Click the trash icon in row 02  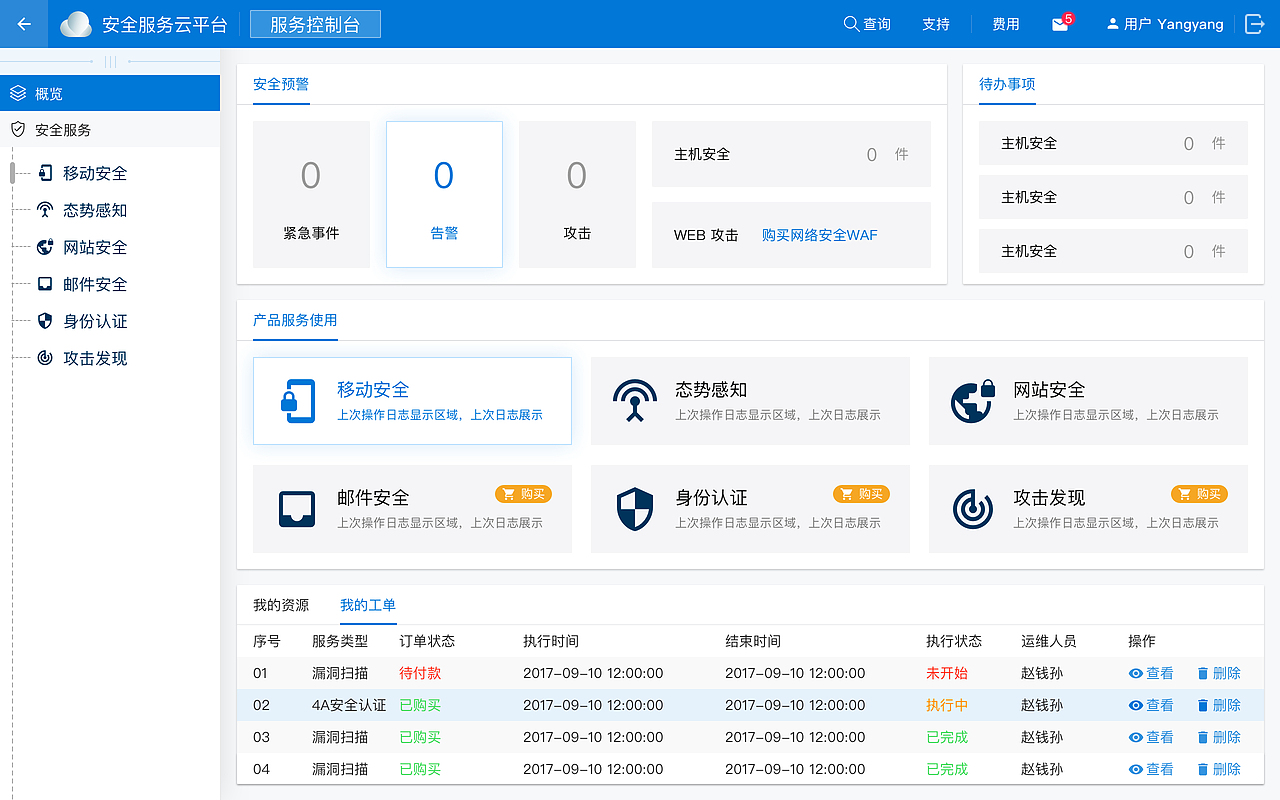pyautogui.click(x=1202, y=705)
